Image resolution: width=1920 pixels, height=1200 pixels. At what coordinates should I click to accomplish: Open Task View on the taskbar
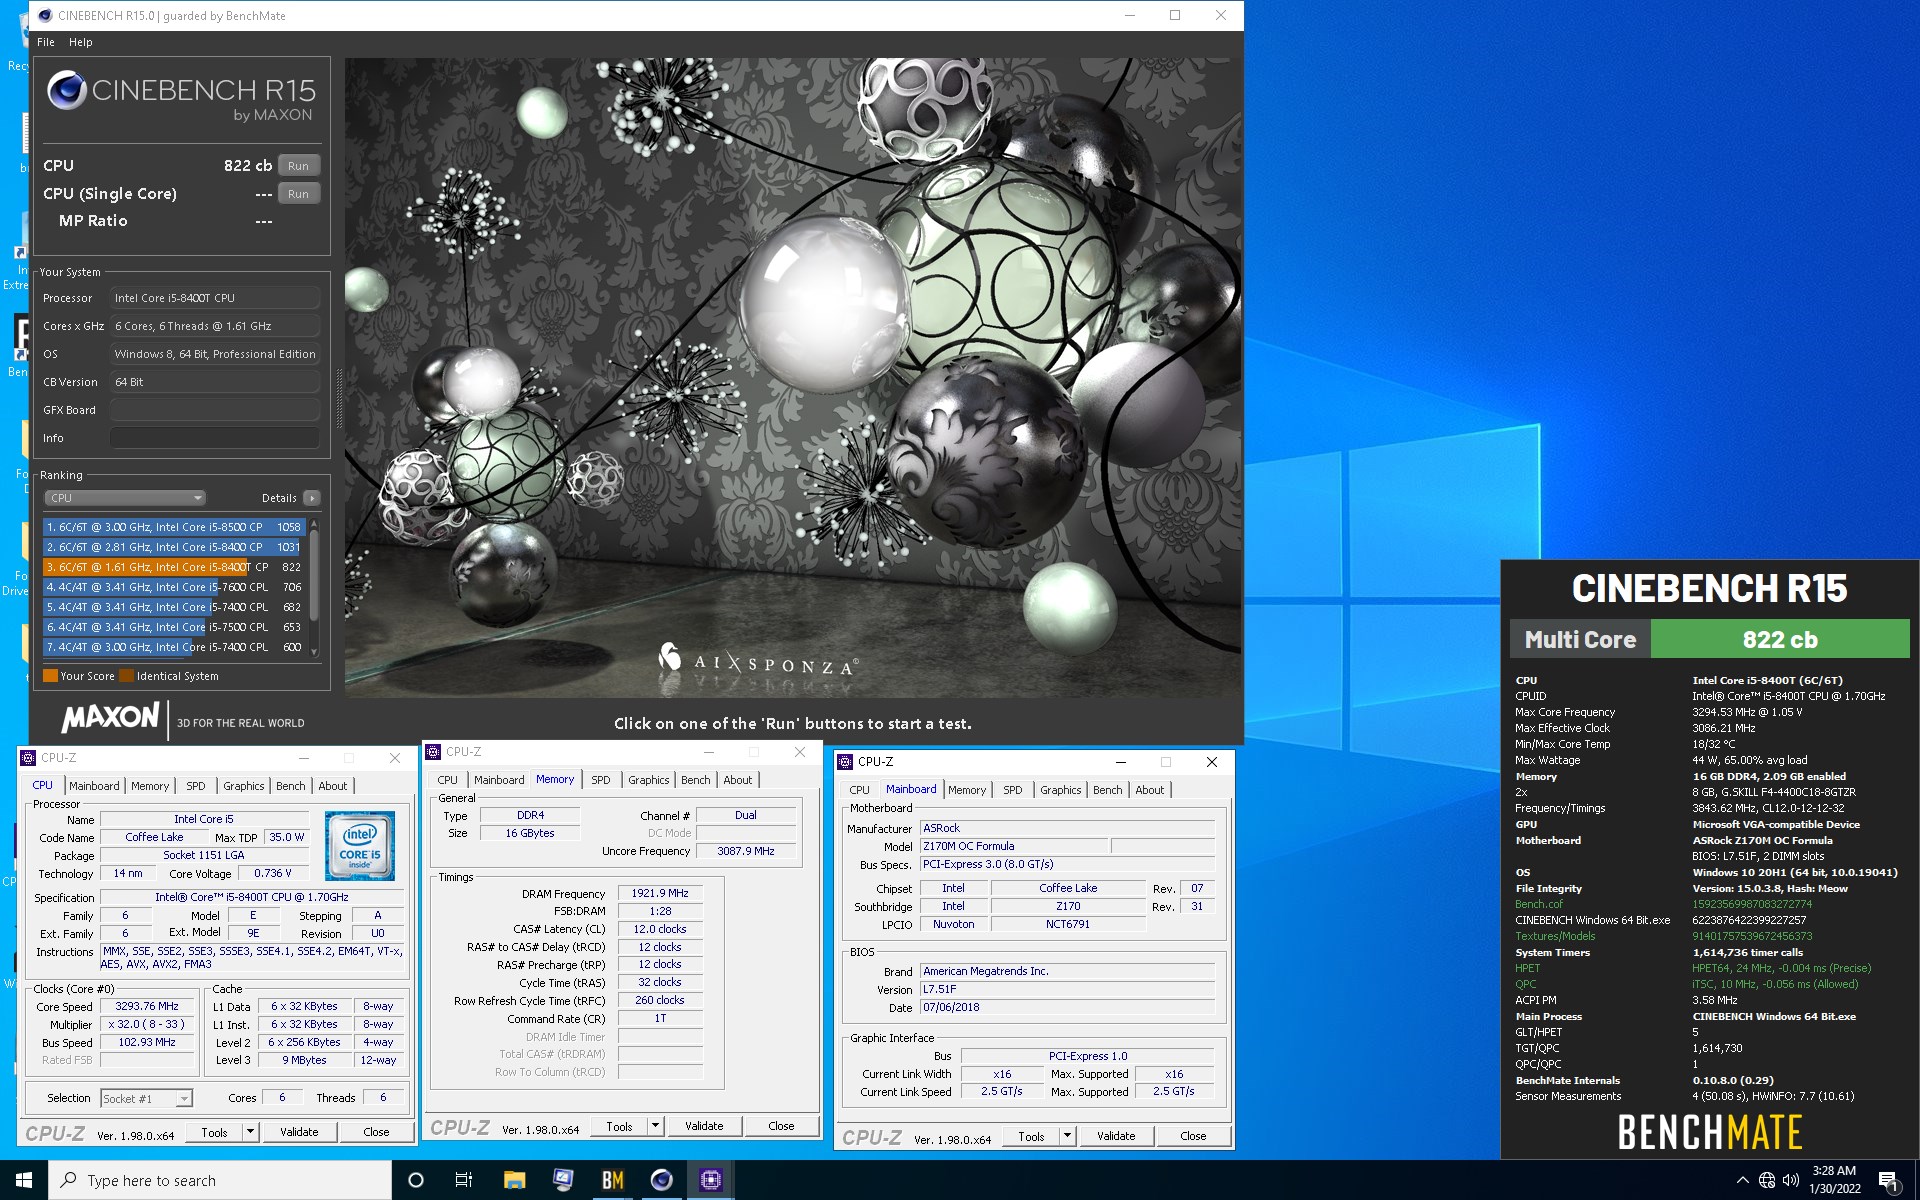pos(464,1180)
